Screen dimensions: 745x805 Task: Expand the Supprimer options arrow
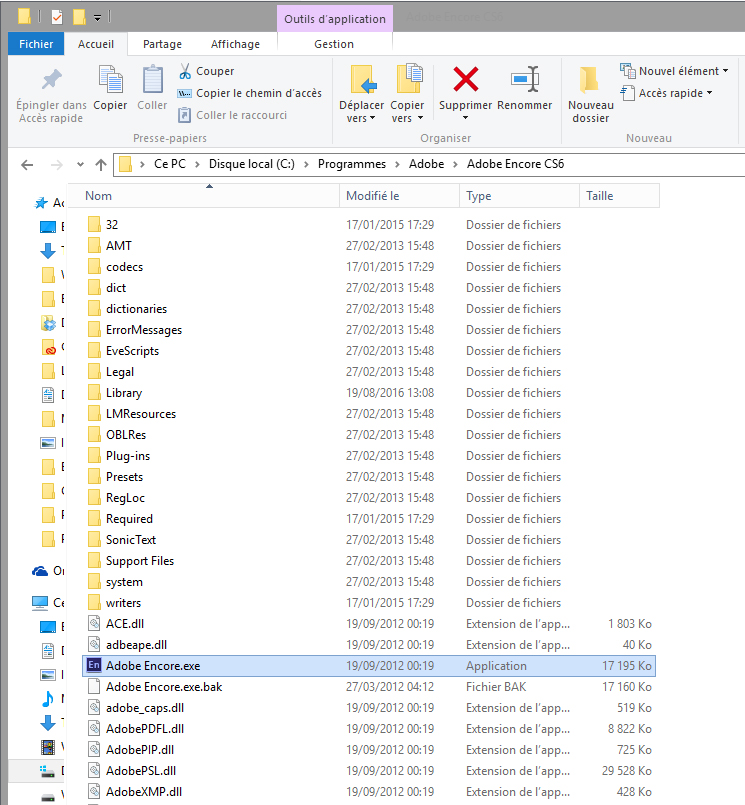coord(465,118)
